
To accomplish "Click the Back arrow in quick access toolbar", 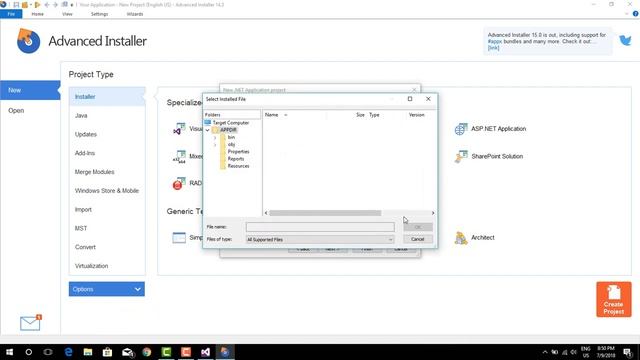I will (x=47, y=5).
